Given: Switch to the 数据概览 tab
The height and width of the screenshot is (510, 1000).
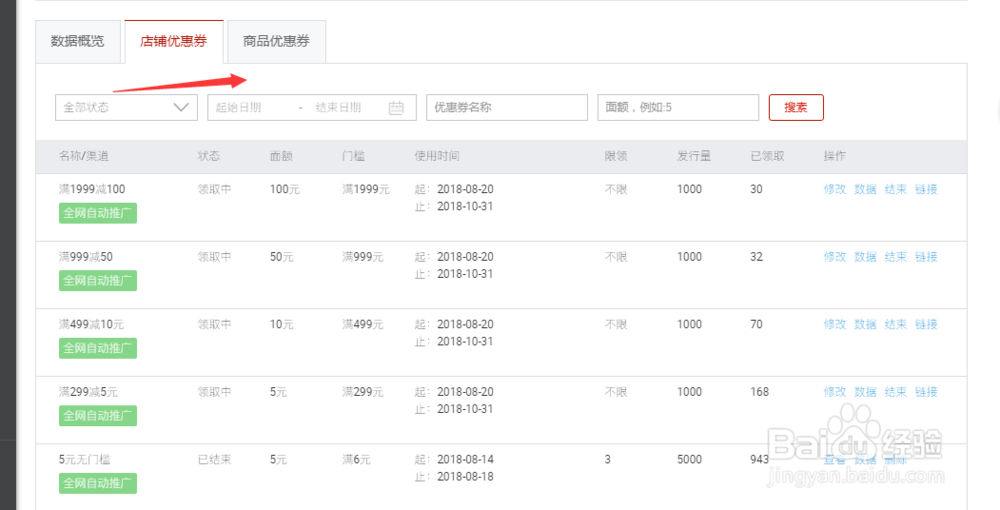Looking at the screenshot, I should coord(78,42).
